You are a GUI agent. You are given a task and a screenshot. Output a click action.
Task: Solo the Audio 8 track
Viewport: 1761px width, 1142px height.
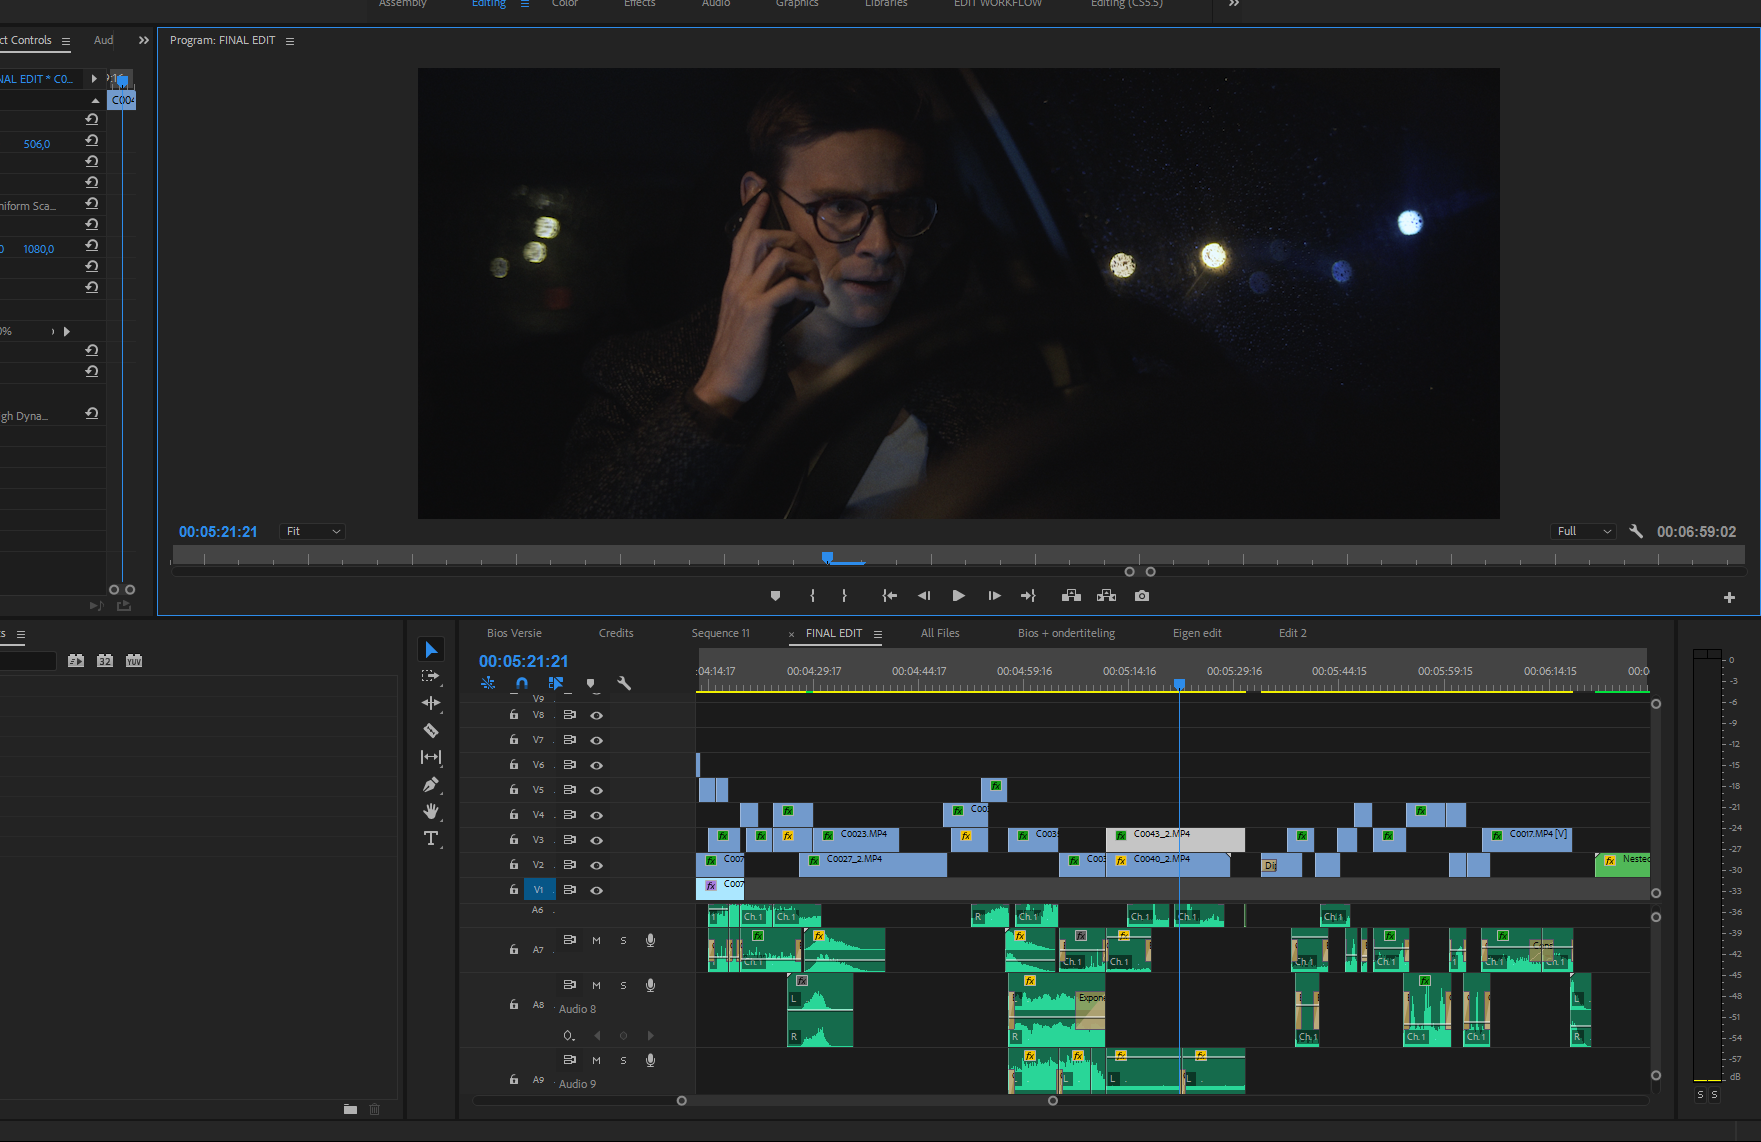click(x=623, y=986)
